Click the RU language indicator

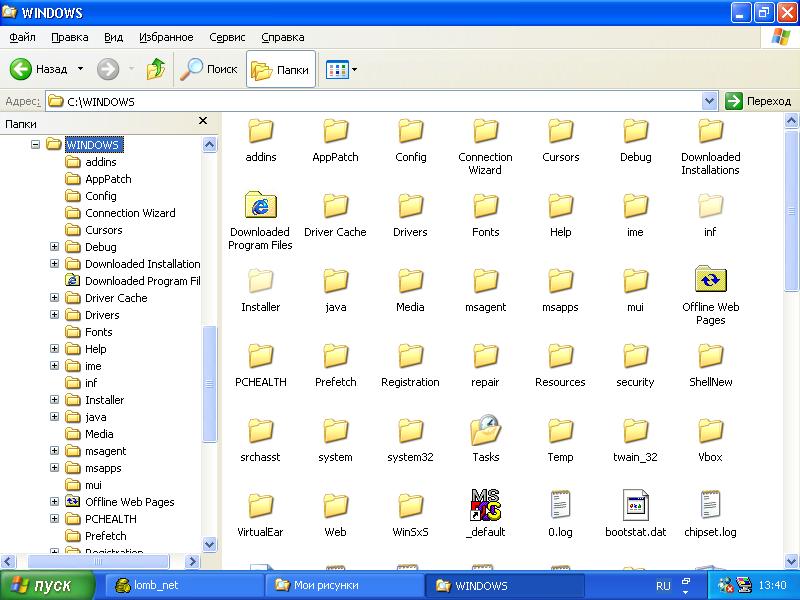click(x=663, y=585)
